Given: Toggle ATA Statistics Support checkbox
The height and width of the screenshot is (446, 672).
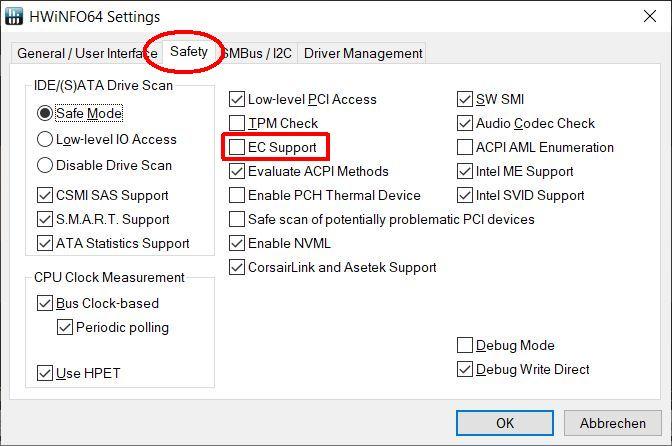Looking at the screenshot, I should click(45, 243).
